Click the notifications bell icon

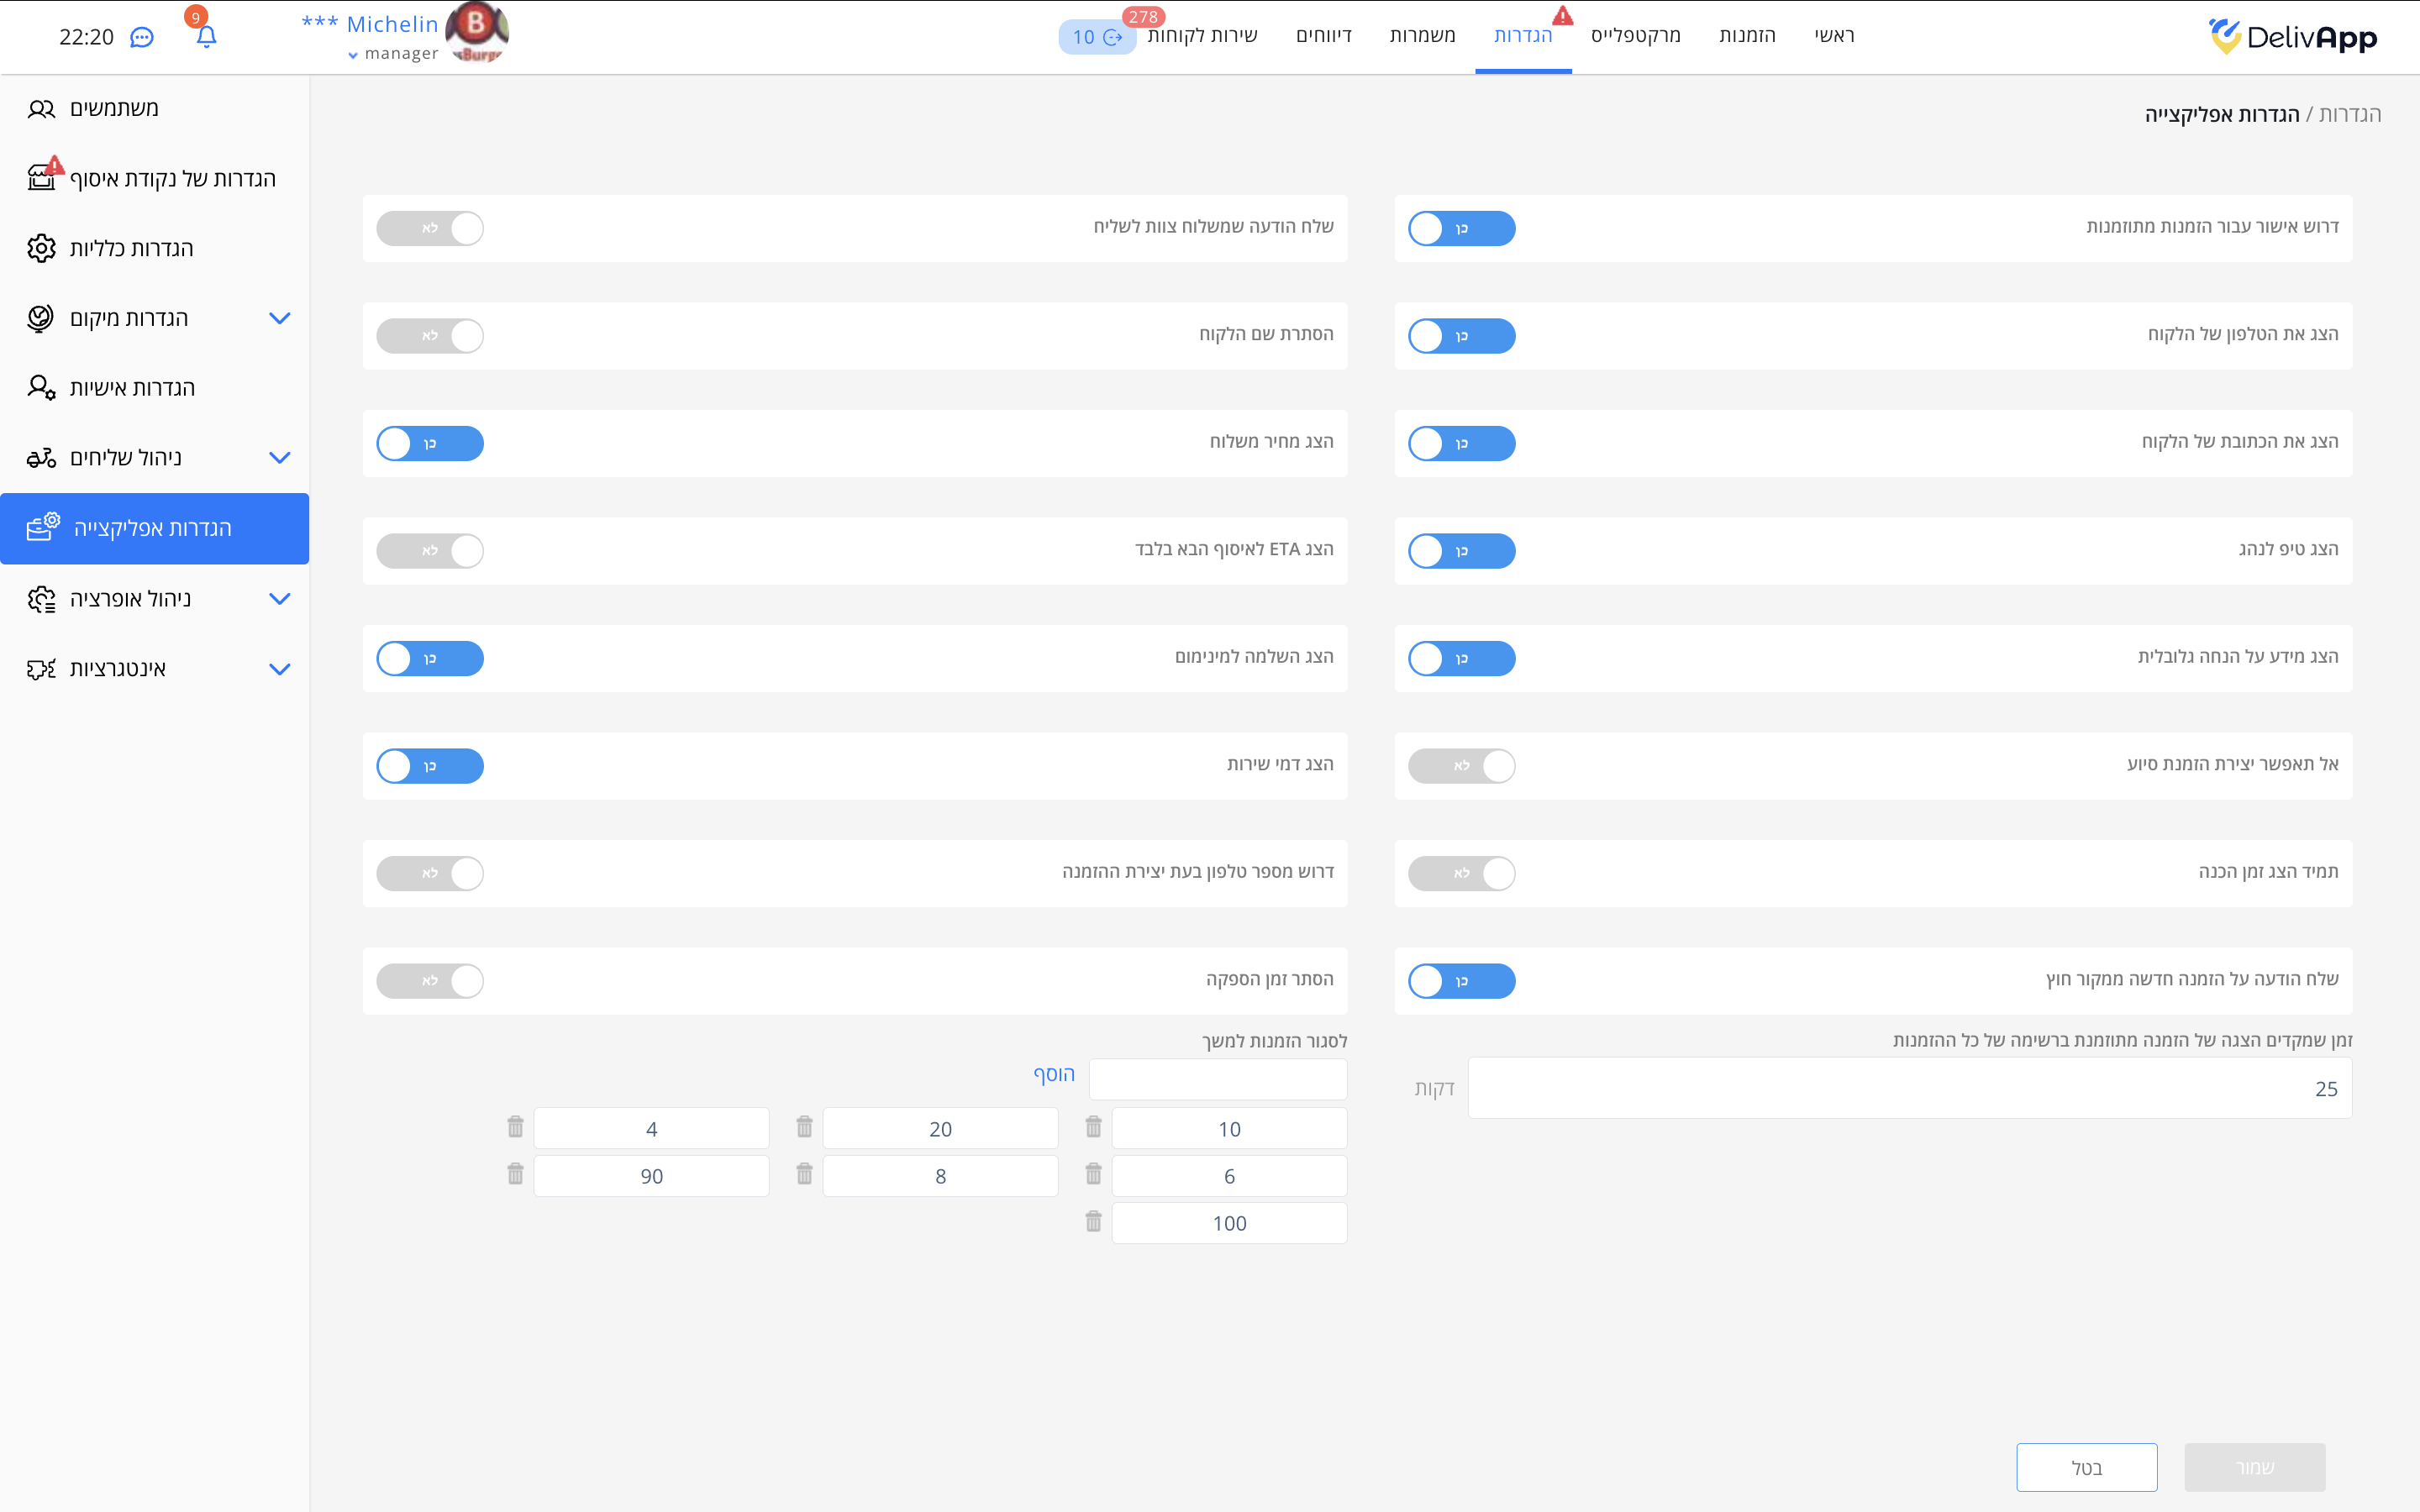pos(206,37)
